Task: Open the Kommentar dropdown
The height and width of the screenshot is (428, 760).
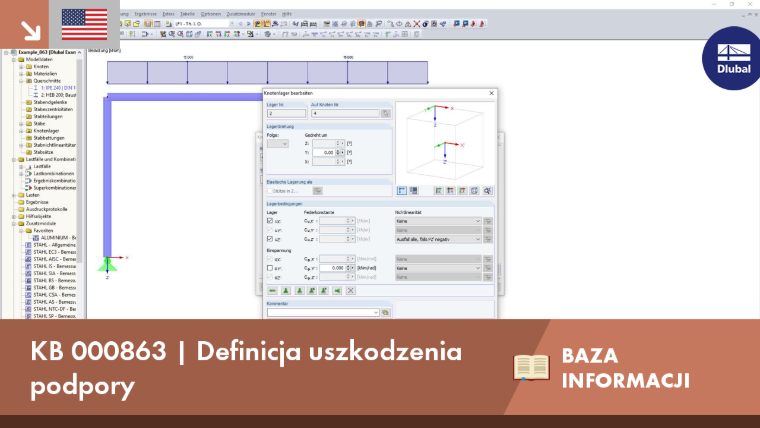Action: (323, 313)
